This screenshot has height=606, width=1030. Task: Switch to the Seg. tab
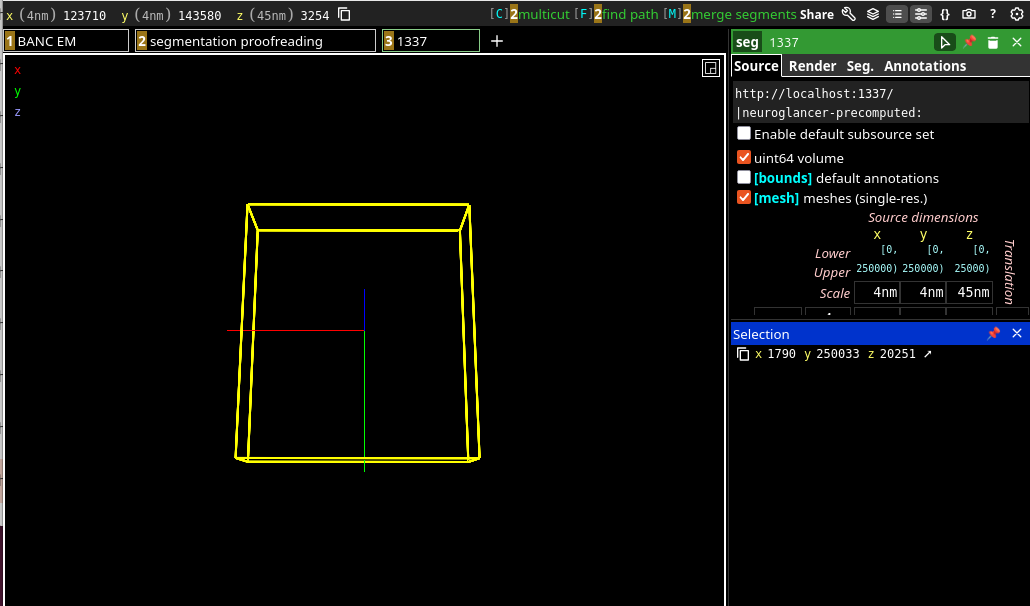pos(860,66)
